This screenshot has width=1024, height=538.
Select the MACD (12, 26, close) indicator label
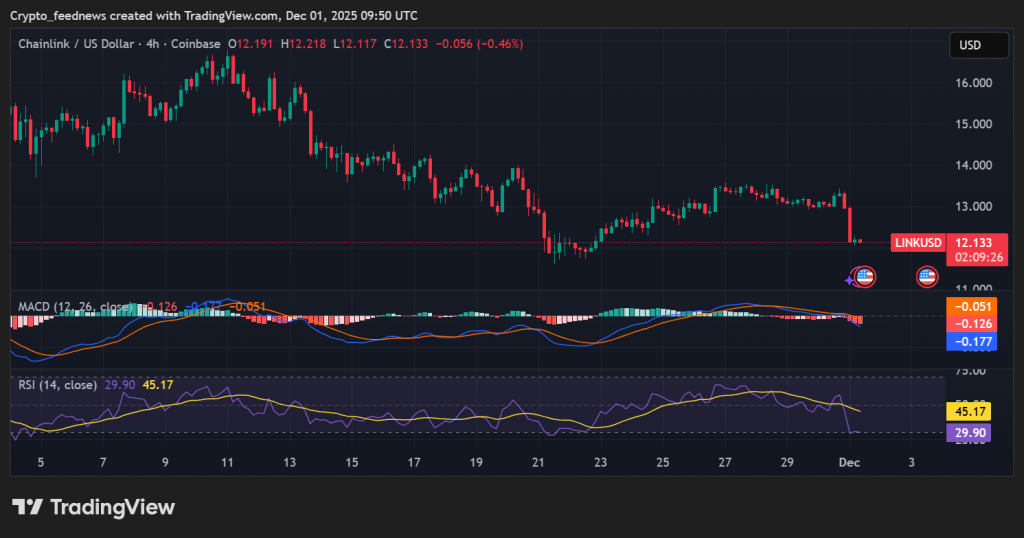(75, 307)
